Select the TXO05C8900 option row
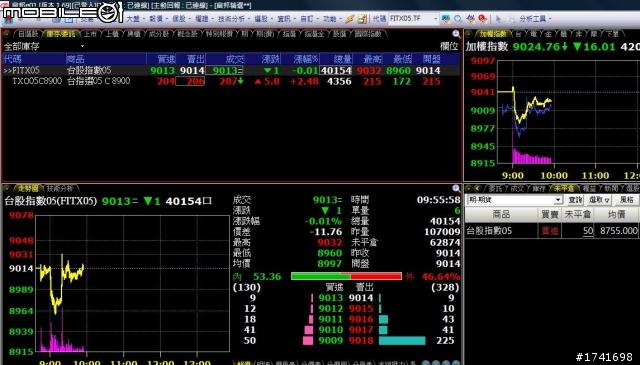Screen dimensions: 640x365 pyautogui.click(x=231, y=81)
